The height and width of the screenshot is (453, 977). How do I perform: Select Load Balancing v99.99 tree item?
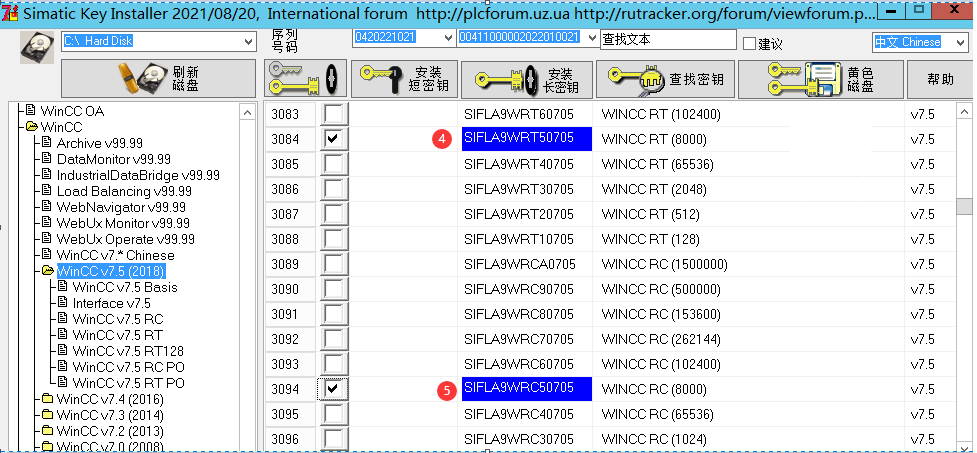point(124,191)
